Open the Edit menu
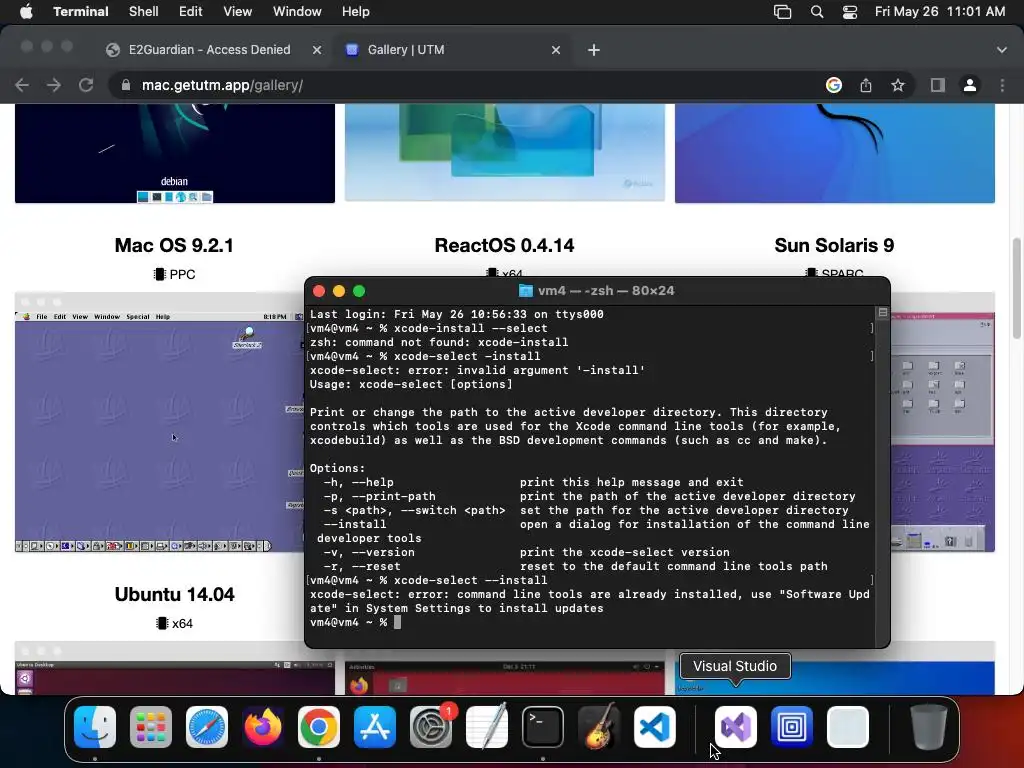1024x768 pixels. pos(191,12)
